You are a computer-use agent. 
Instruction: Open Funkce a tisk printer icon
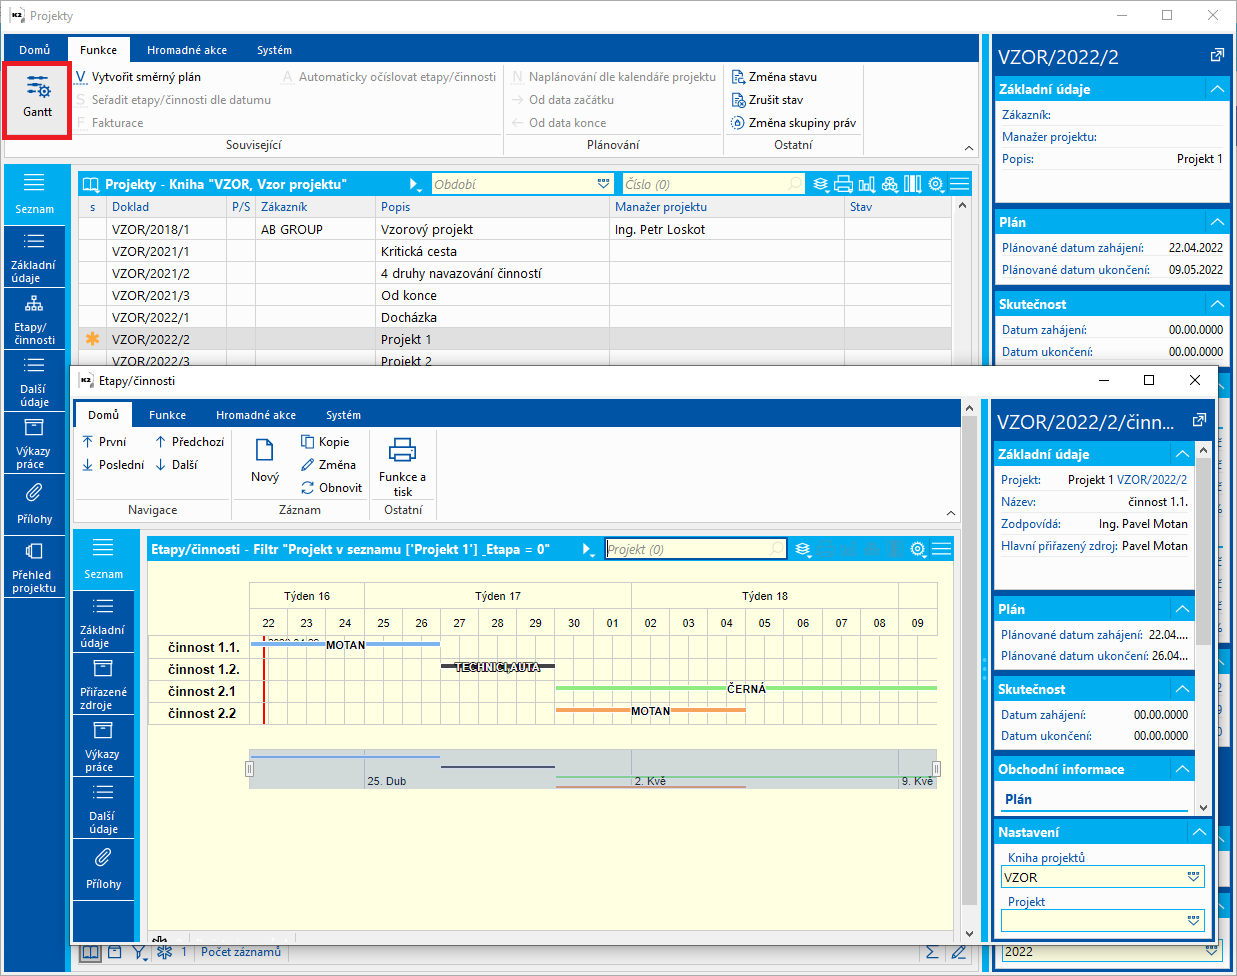click(402, 462)
